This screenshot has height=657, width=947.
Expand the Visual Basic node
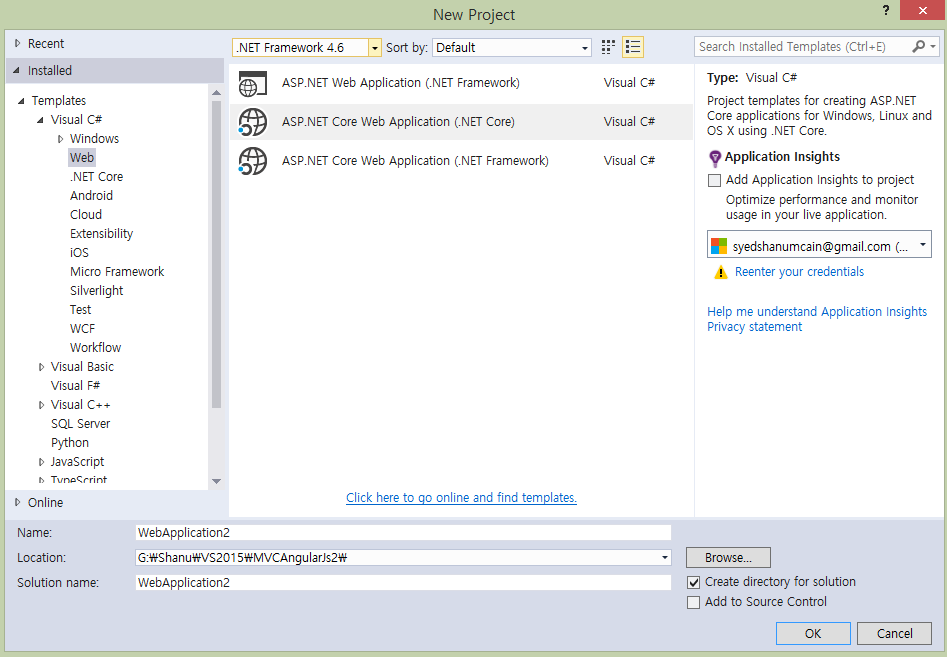click(x=41, y=367)
